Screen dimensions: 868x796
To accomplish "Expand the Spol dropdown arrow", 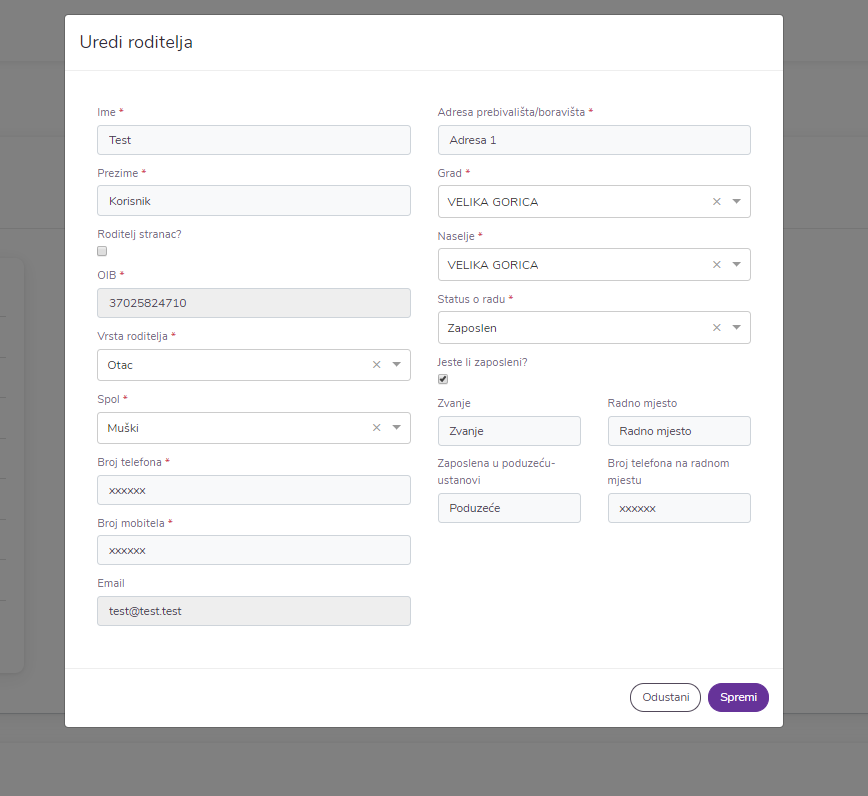I will click(x=396, y=428).
